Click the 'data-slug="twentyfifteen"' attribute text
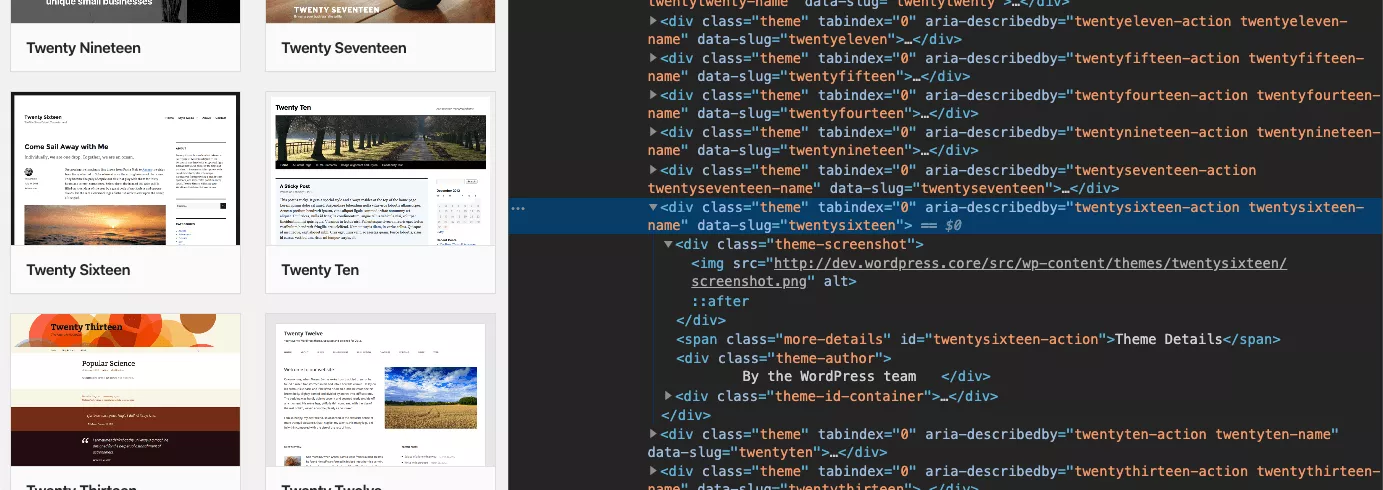This screenshot has width=1383, height=490. click(x=801, y=76)
